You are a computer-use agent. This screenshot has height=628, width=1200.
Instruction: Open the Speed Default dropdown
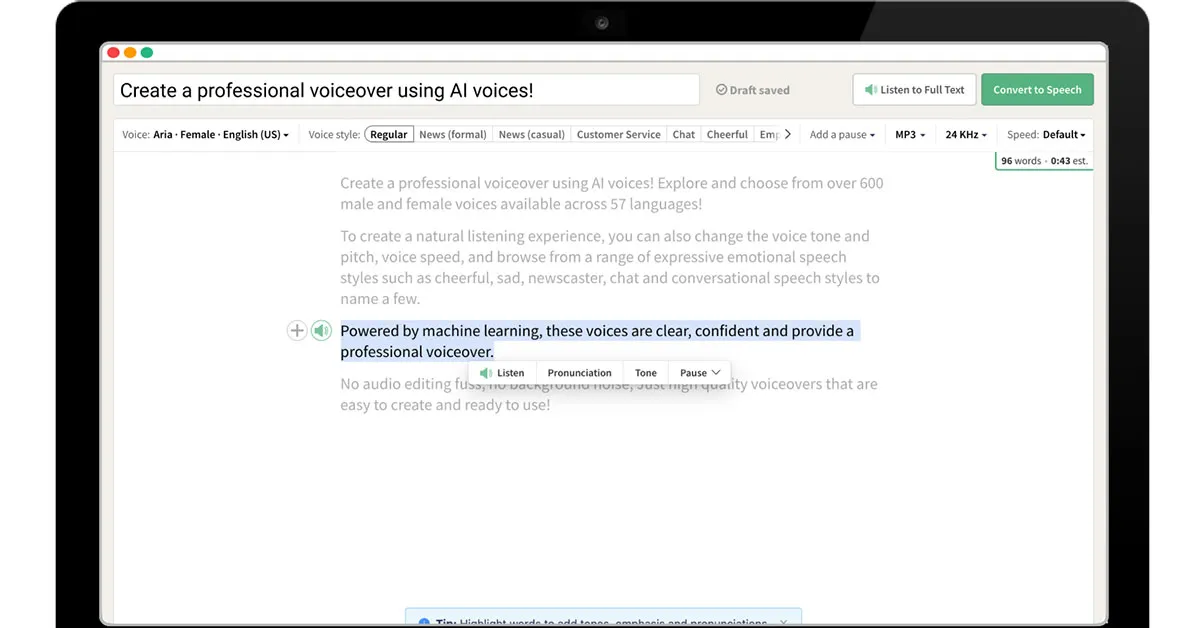tap(1064, 134)
